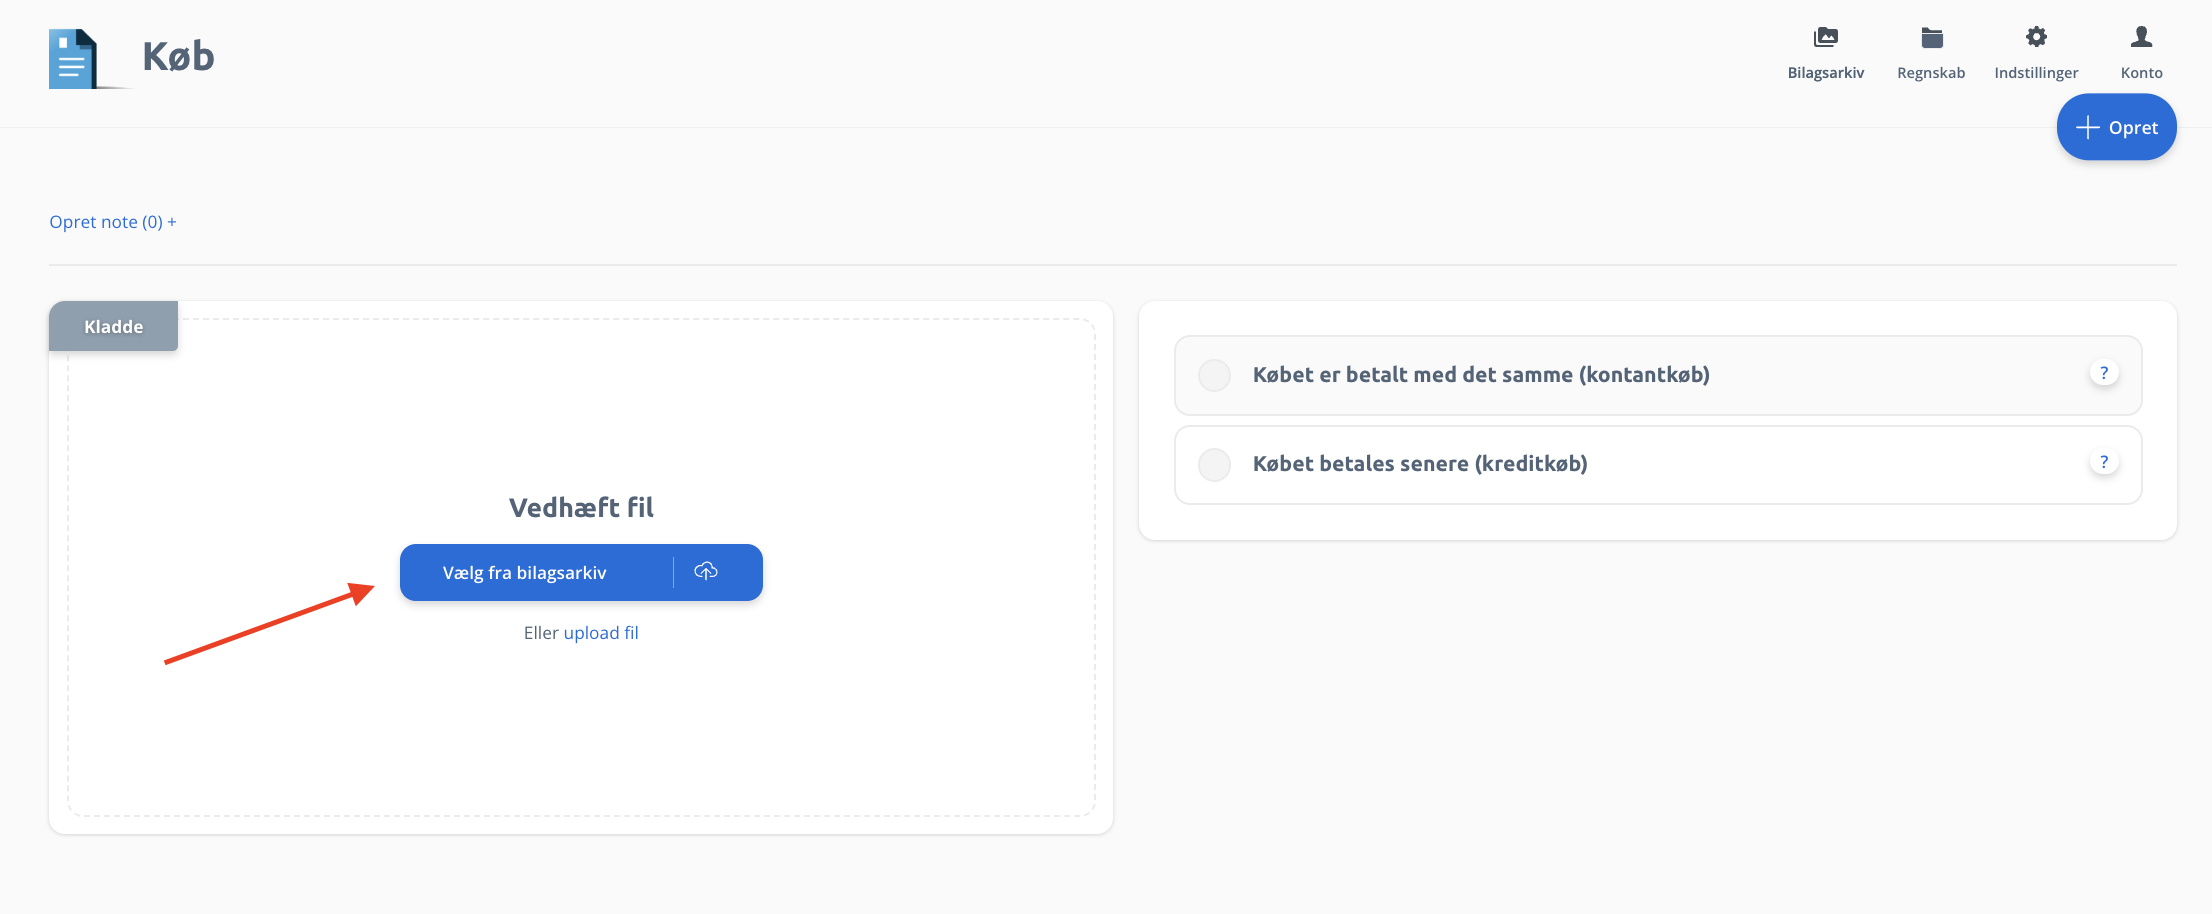Image resolution: width=2212 pixels, height=914 pixels.
Task: Show help for kontantkøb question mark
Action: [x=2104, y=373]
